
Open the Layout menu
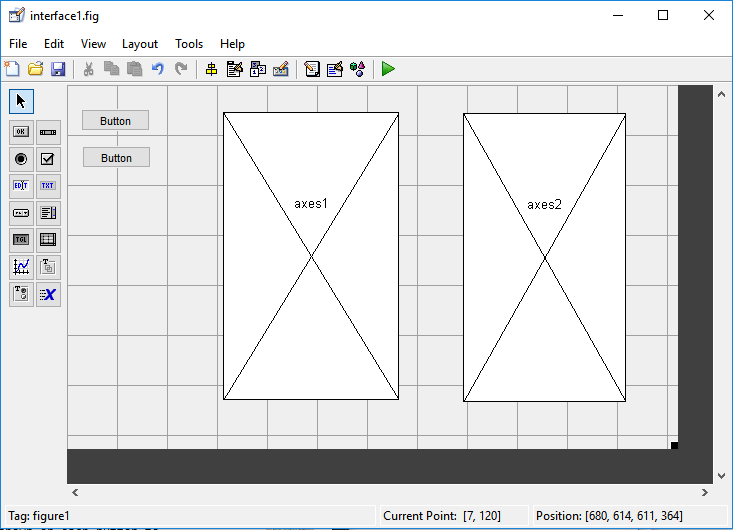coord(140,44)
